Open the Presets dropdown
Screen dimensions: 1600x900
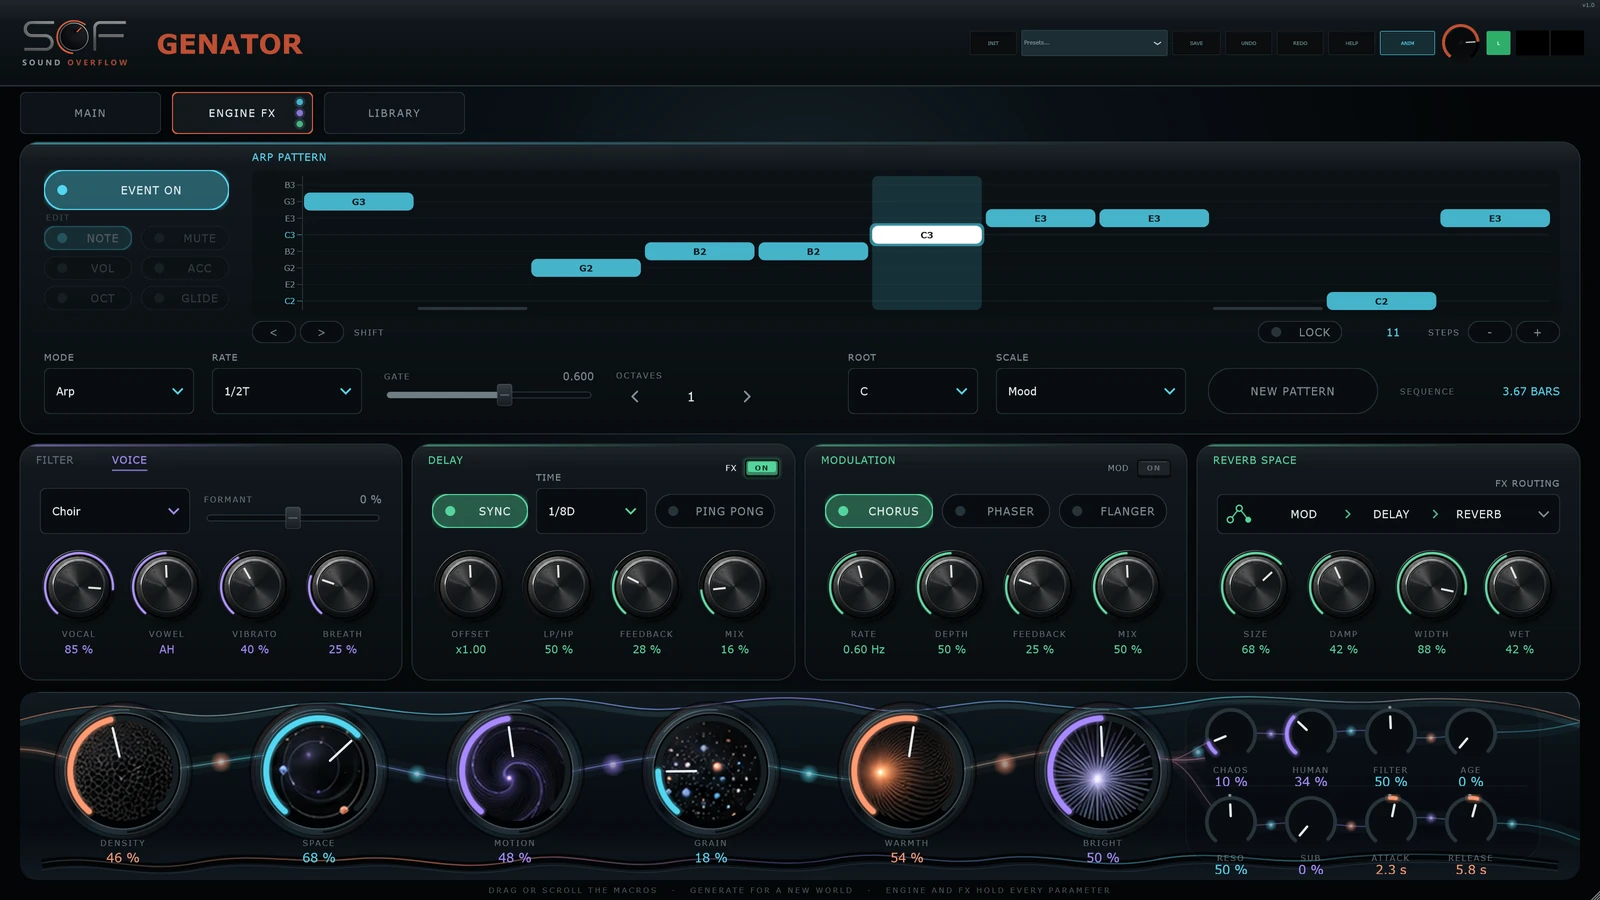pyautogui.click(x=1094, y=43)
